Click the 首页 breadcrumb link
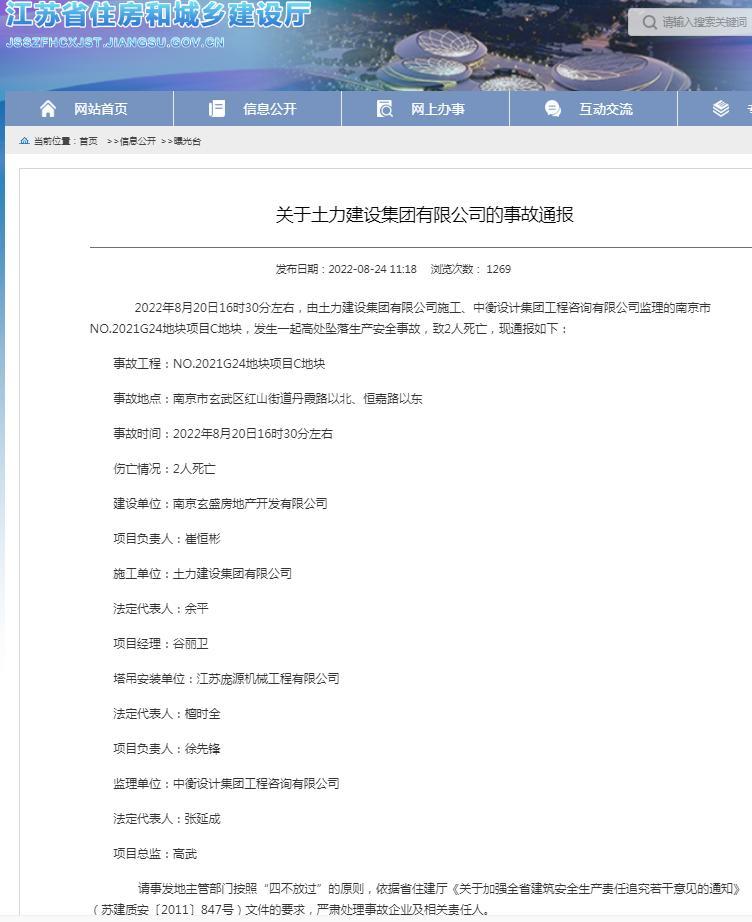 pos(88,141)
